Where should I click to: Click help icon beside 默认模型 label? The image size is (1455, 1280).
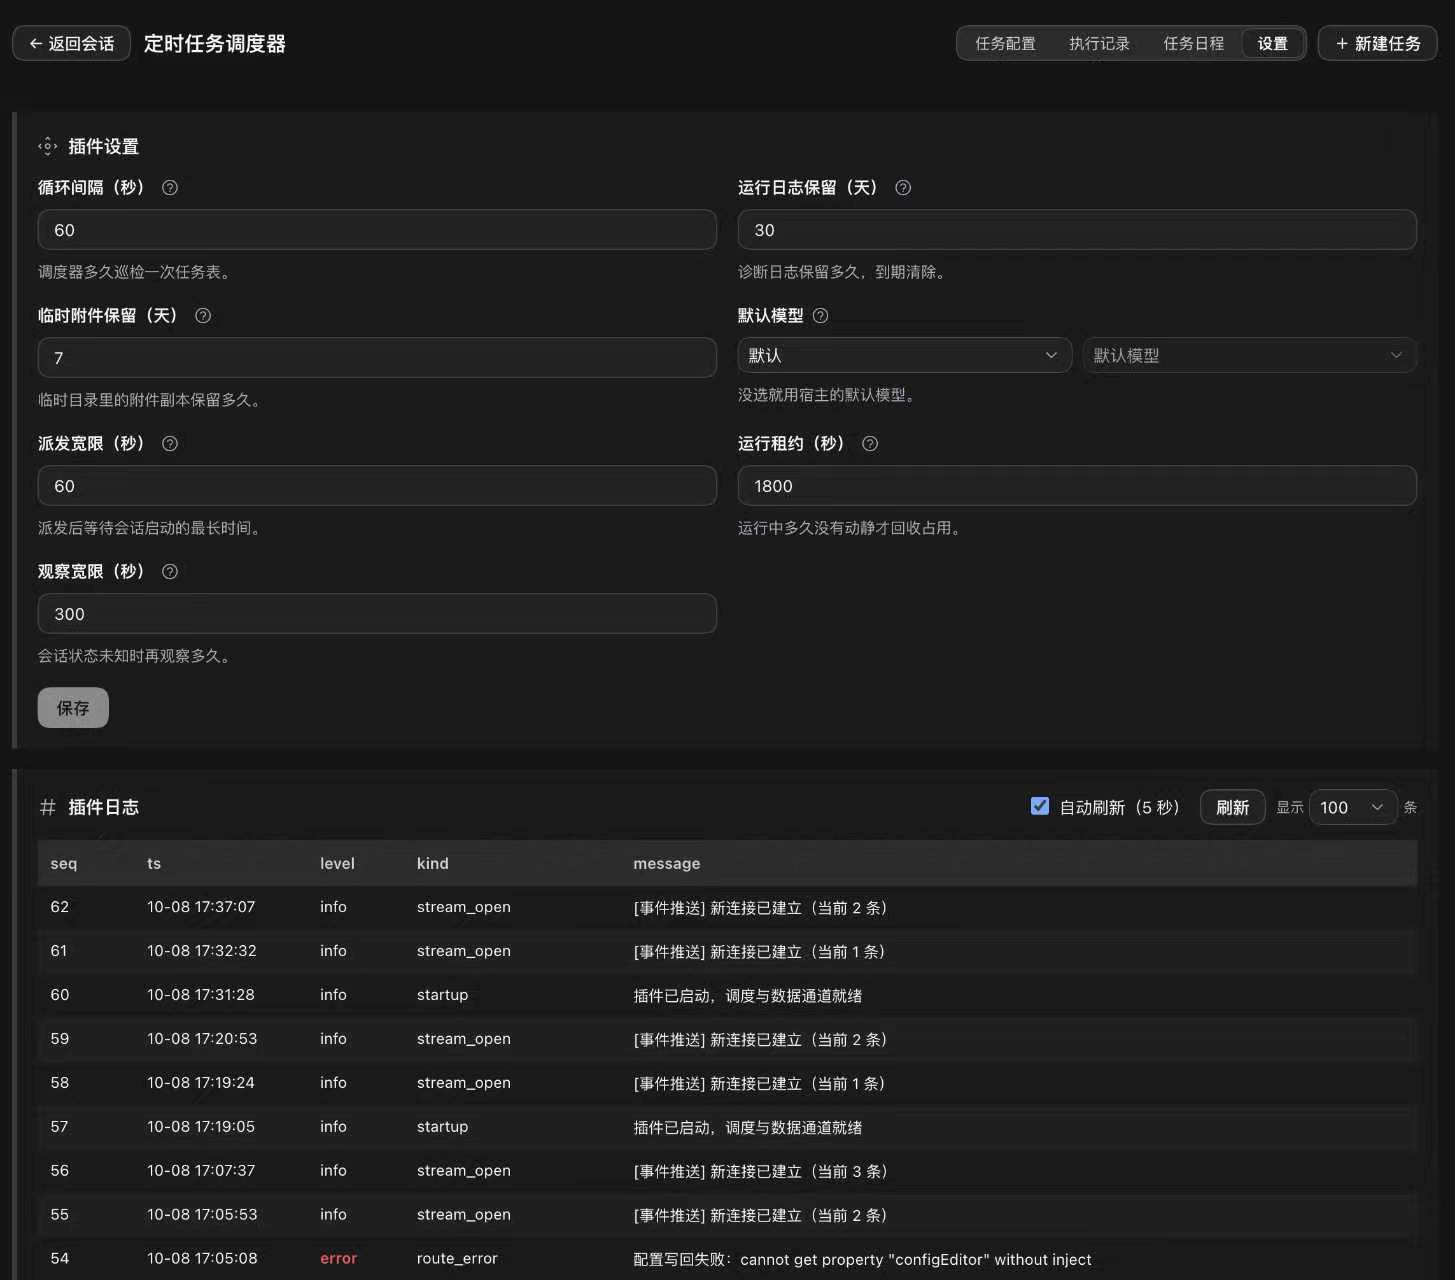click(821, 316)
